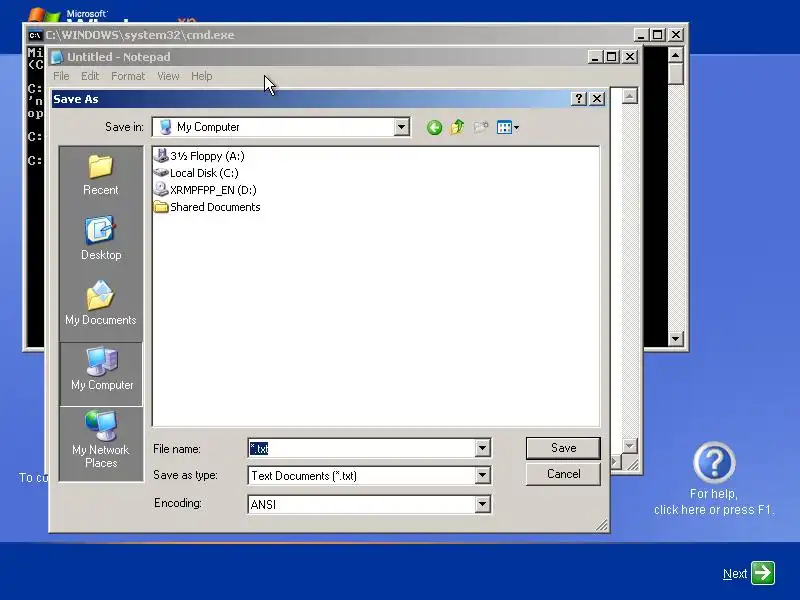
Task: Click cmd window scrollbar up arrow
Action: (676, 55)
